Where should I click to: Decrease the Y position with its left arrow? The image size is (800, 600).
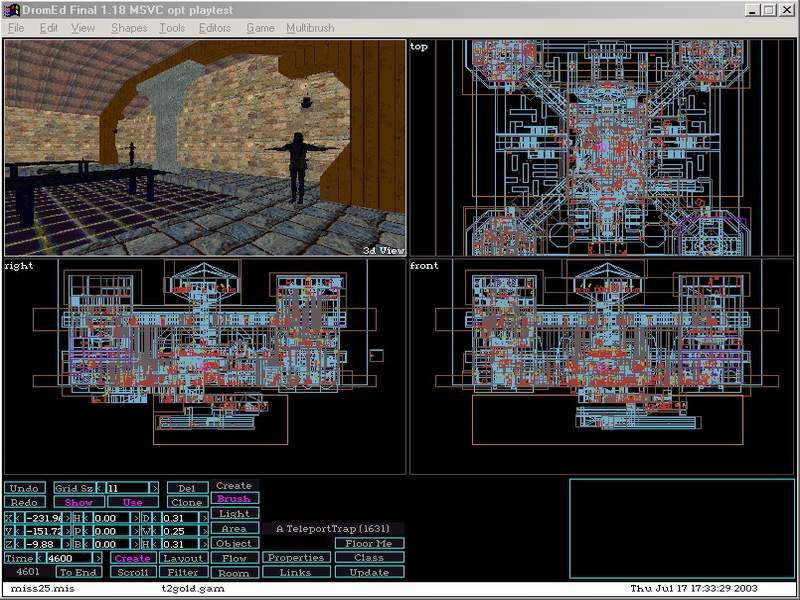tap(19, 531)
